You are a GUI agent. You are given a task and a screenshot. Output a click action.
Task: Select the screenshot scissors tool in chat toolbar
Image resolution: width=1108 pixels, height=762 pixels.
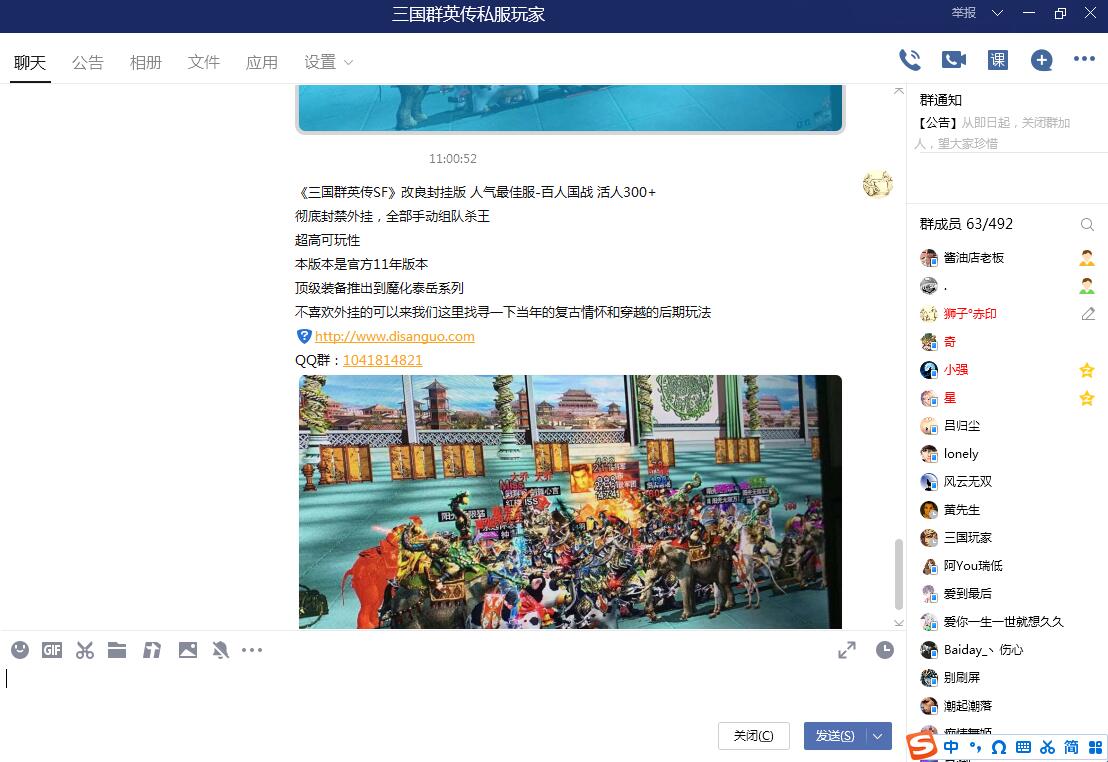(85, 650)
